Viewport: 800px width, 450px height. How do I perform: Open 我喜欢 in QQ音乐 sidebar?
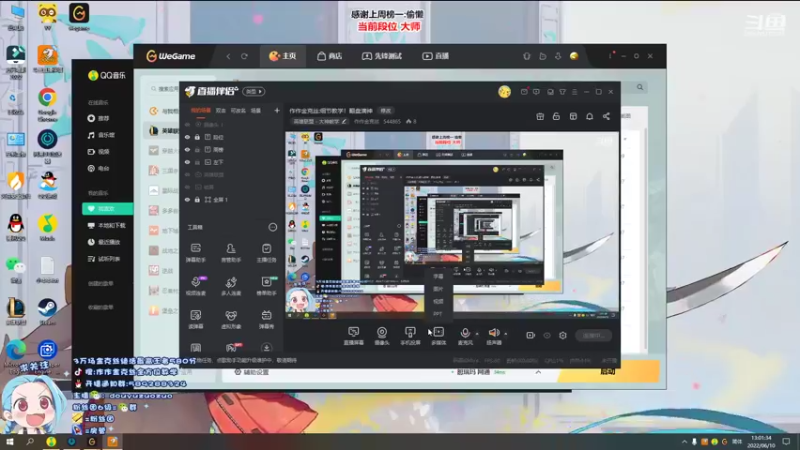[x=107, y=209]
